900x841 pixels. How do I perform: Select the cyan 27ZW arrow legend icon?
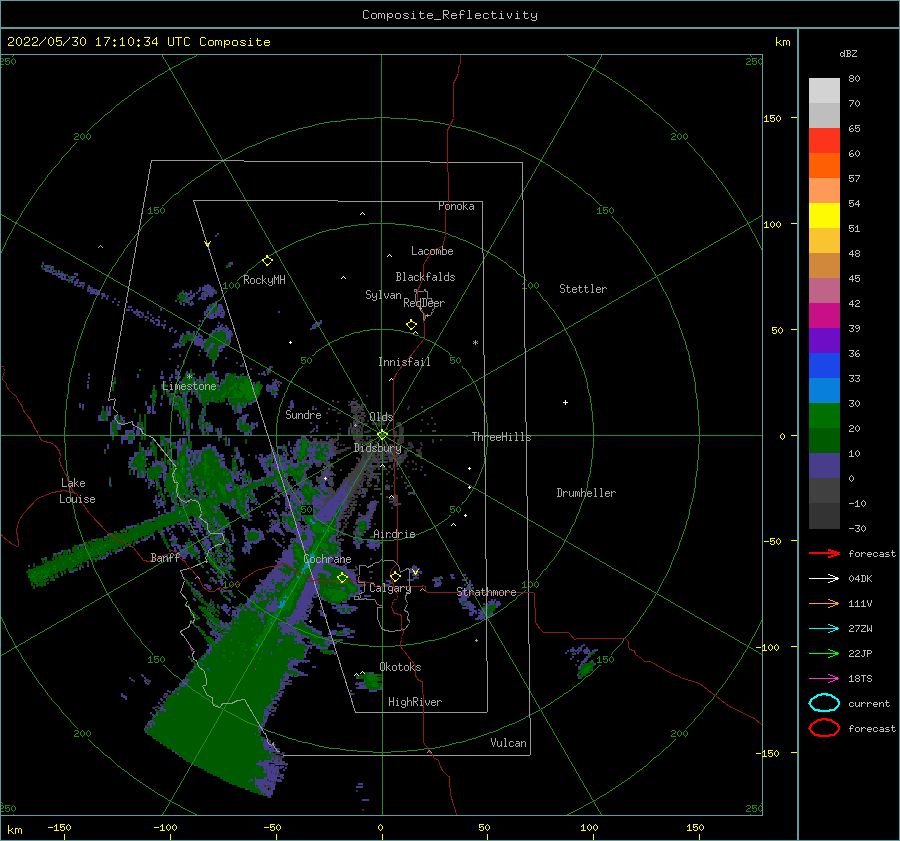[x=824, y=629]
